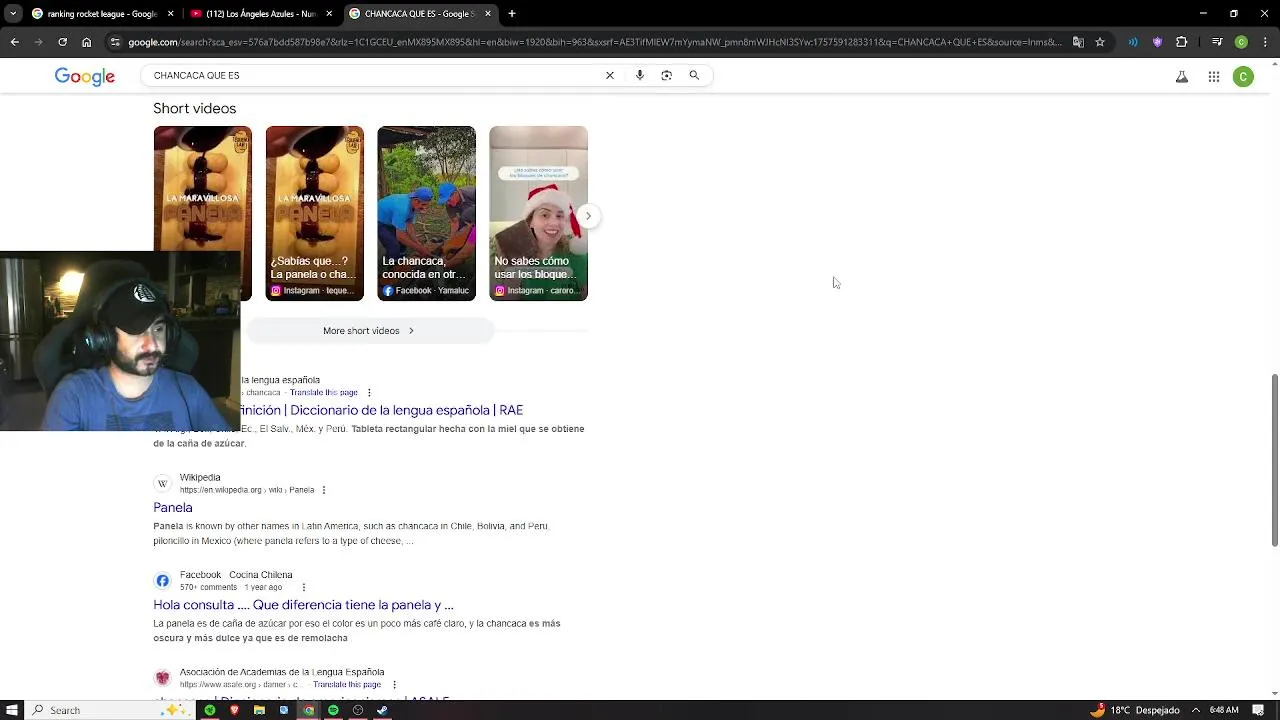Viewport: 1280px width, 720px height.
Task: View site information icon in address bar
Action: click(x=116, y=42)
